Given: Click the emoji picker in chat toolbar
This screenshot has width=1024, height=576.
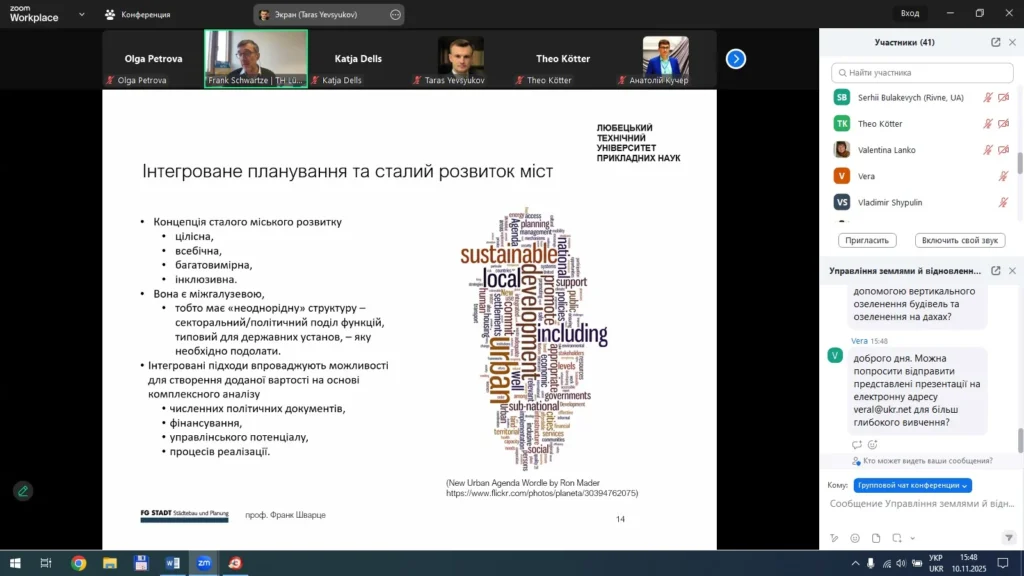Looking at the screenshot, I should (855, 538).
